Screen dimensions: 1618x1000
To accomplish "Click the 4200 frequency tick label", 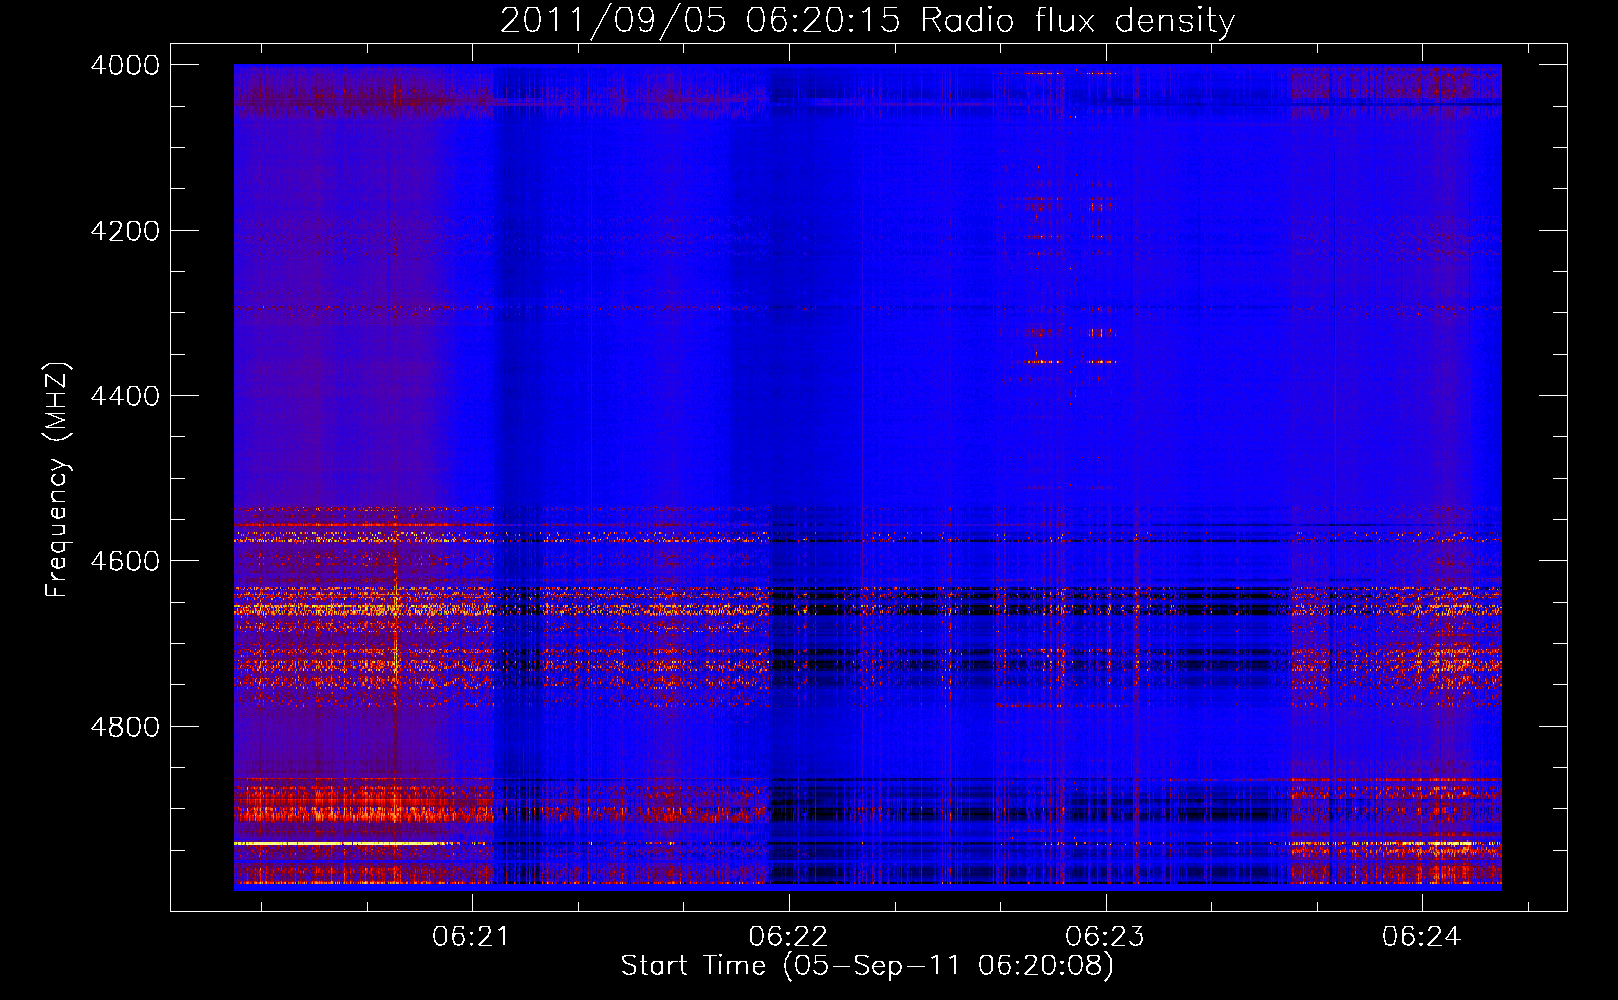I will coord(125,231).
